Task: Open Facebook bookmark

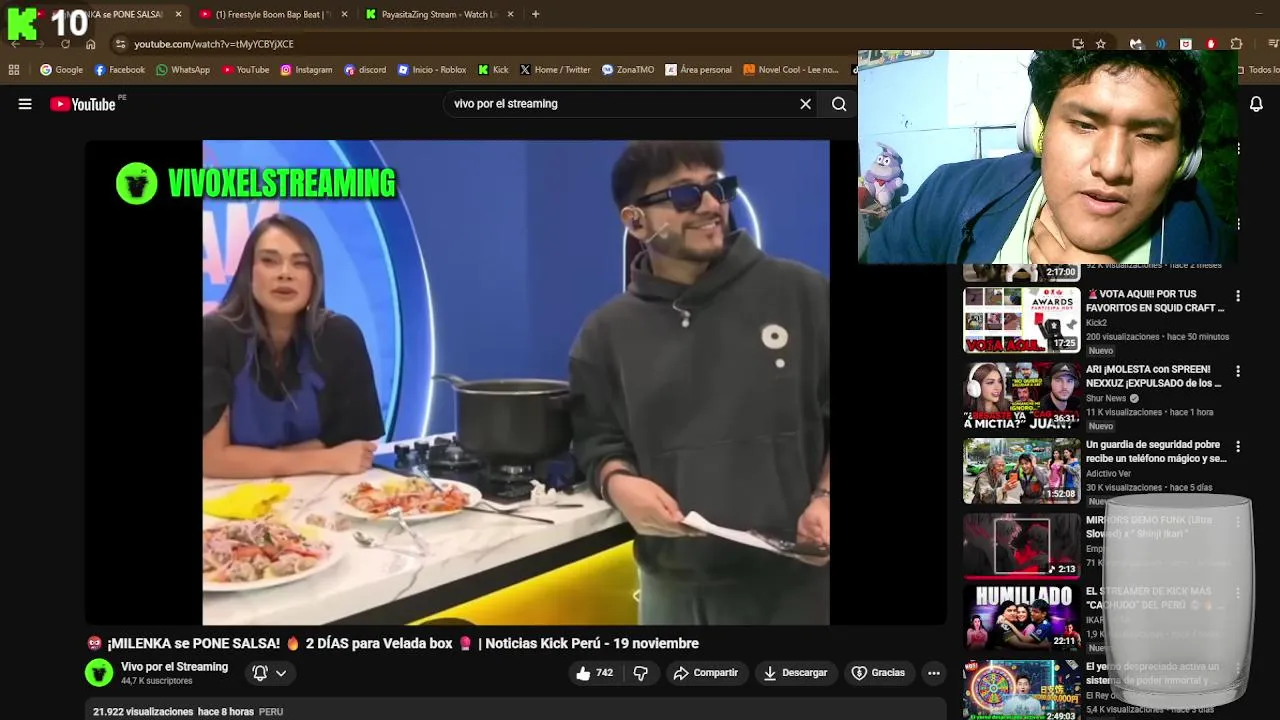Action: click(120, 70)
